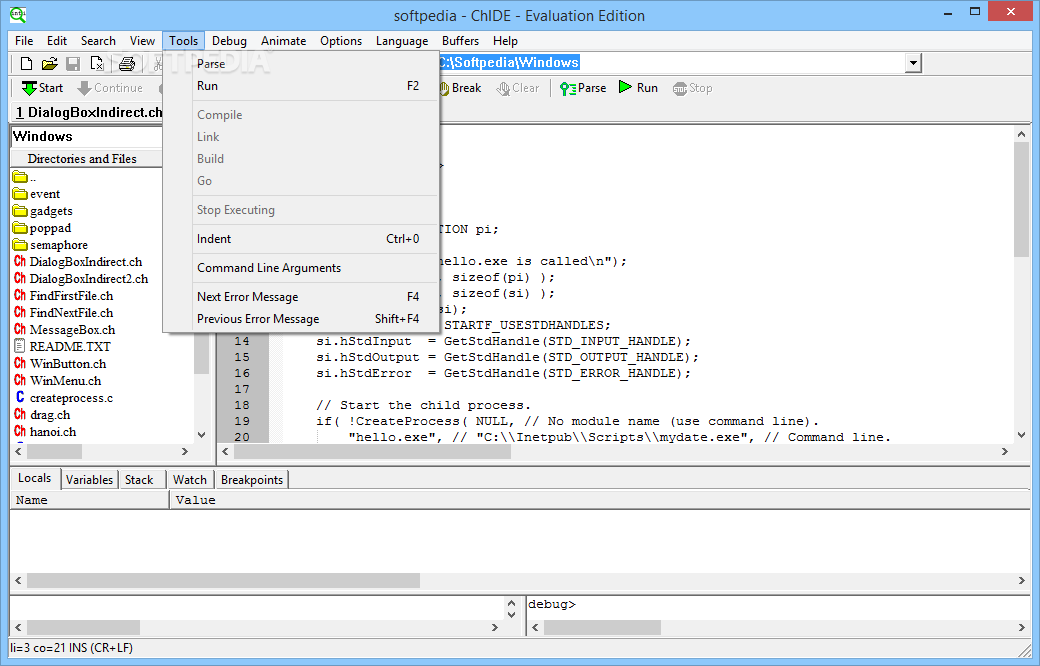Viewport: 1040px width, 666px height.
Task: Click the debug> command input pane
Action: pos(778,608)
